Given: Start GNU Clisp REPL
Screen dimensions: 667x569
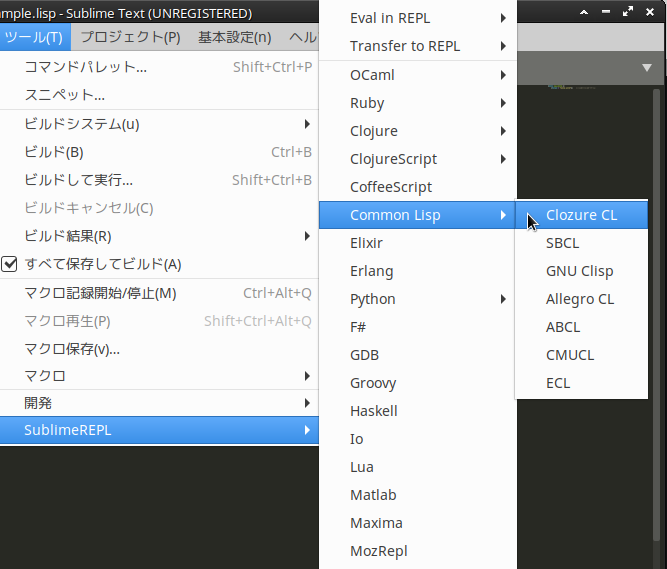Looking at the screenshot, I should (581, 271).
